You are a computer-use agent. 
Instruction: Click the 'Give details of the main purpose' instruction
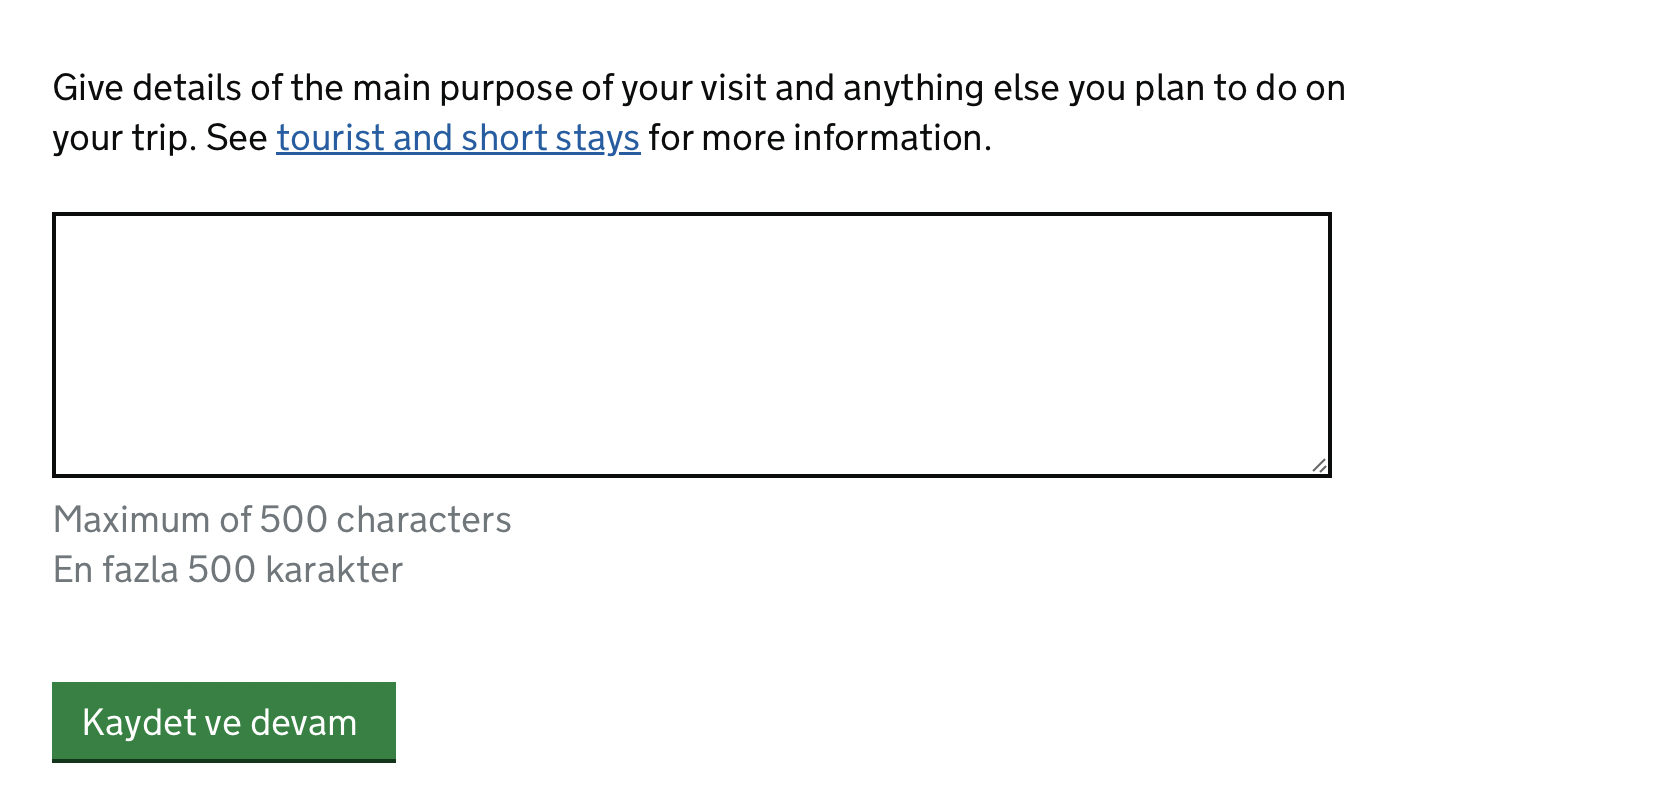pyautogui.click(x=699, y=113)
